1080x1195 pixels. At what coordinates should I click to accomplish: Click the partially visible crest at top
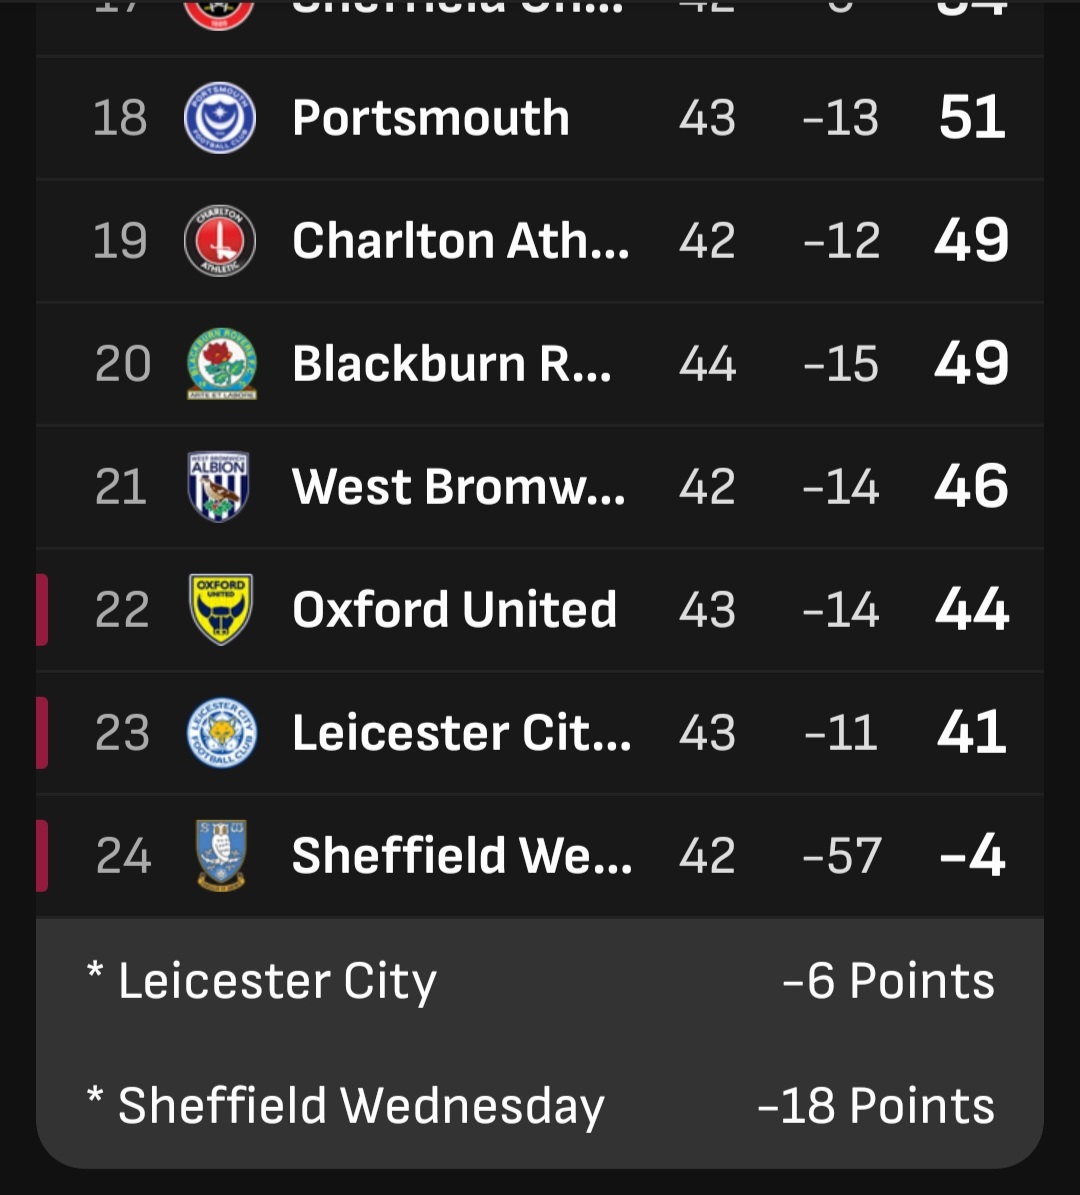pyautogui.click(x=219, y=12)
